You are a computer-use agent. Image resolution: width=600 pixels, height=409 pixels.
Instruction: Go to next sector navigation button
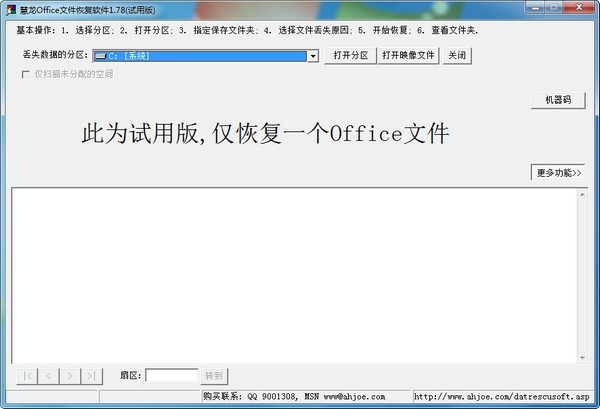click(70, 376)
